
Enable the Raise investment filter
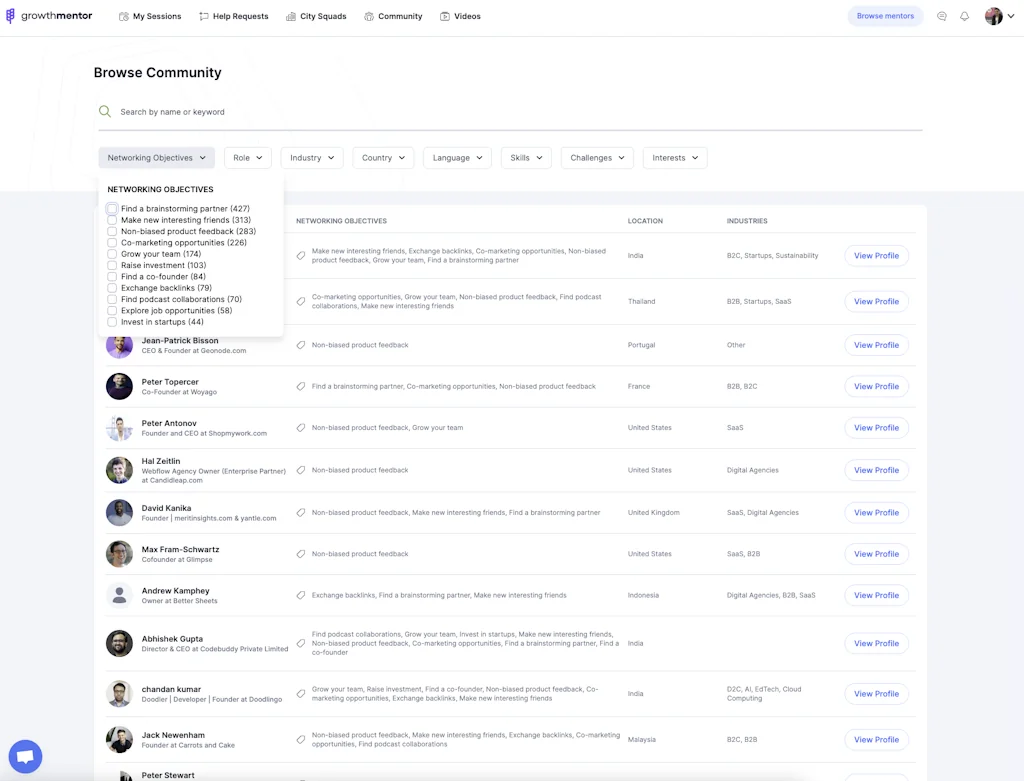click(112, 265)
